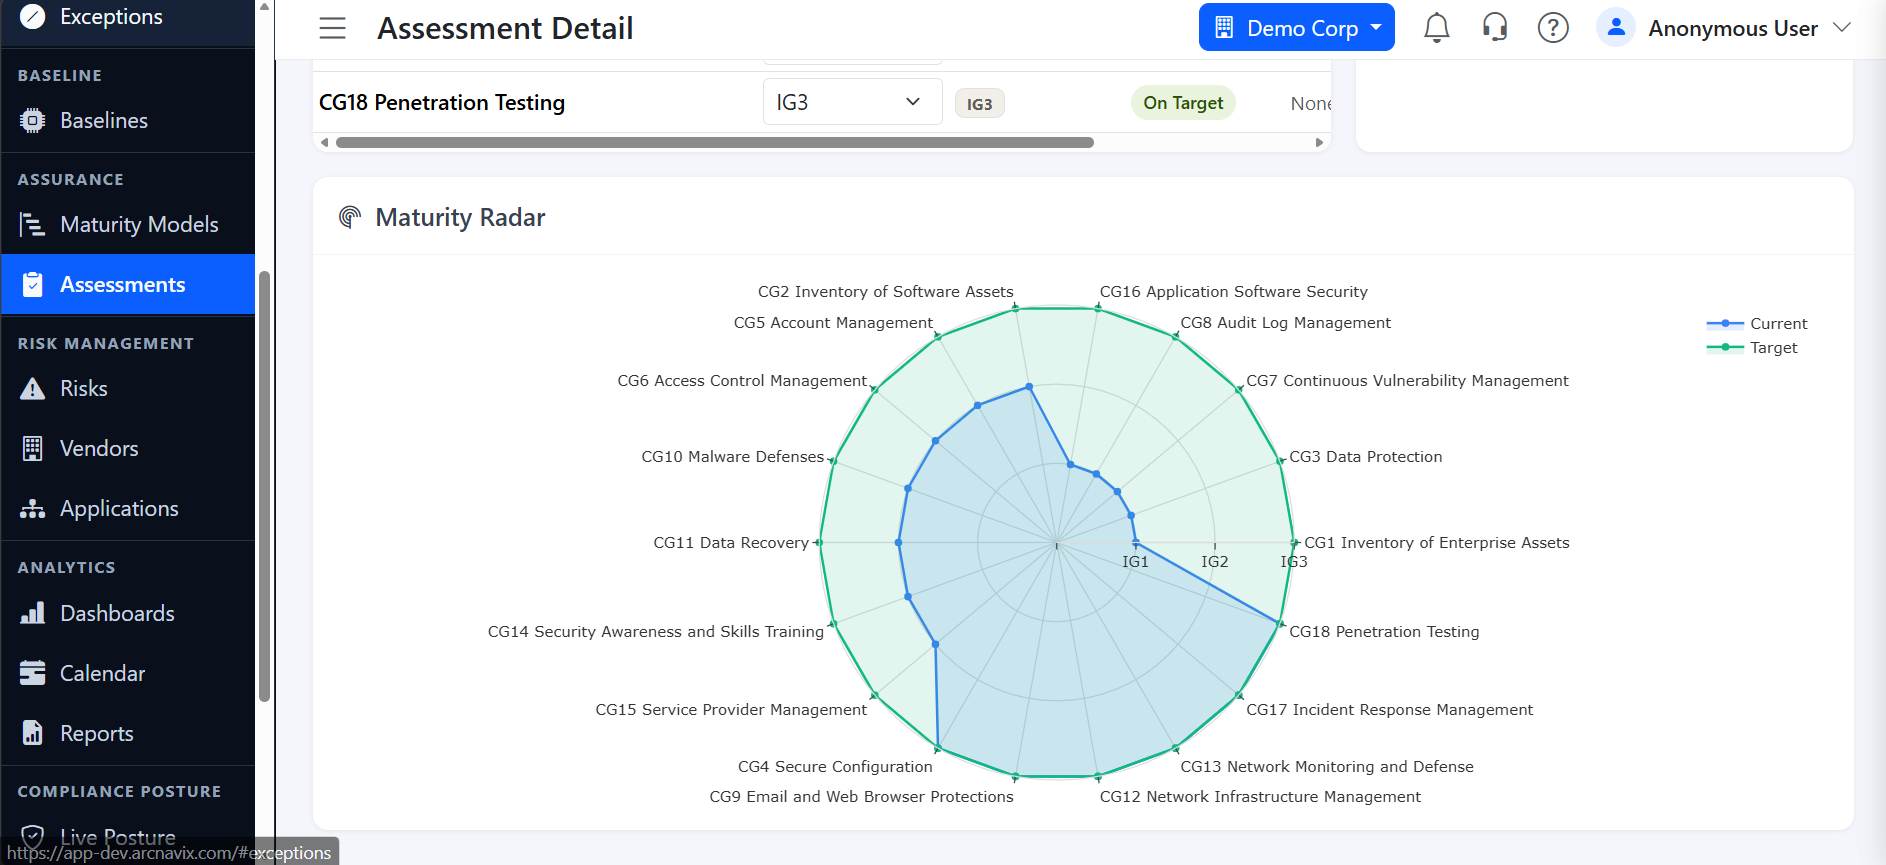Click the table horizontal scrollbar thumb
The image size is (1886, 865).
point(715,143)
